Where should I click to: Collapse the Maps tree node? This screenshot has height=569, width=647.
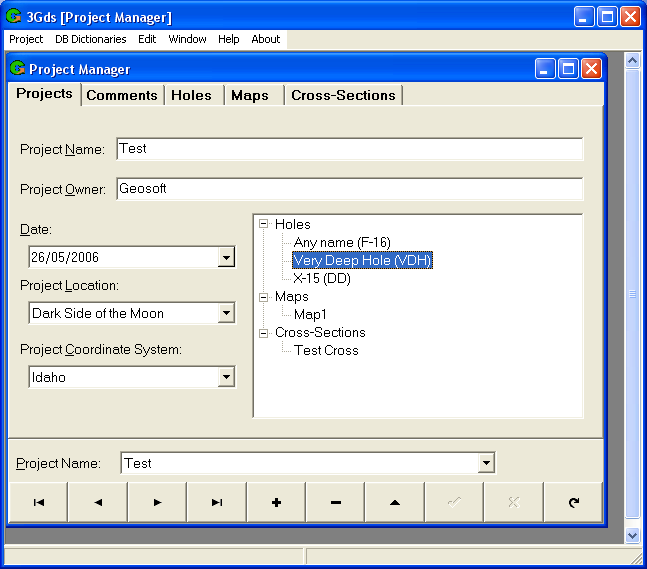click(263, 297)
